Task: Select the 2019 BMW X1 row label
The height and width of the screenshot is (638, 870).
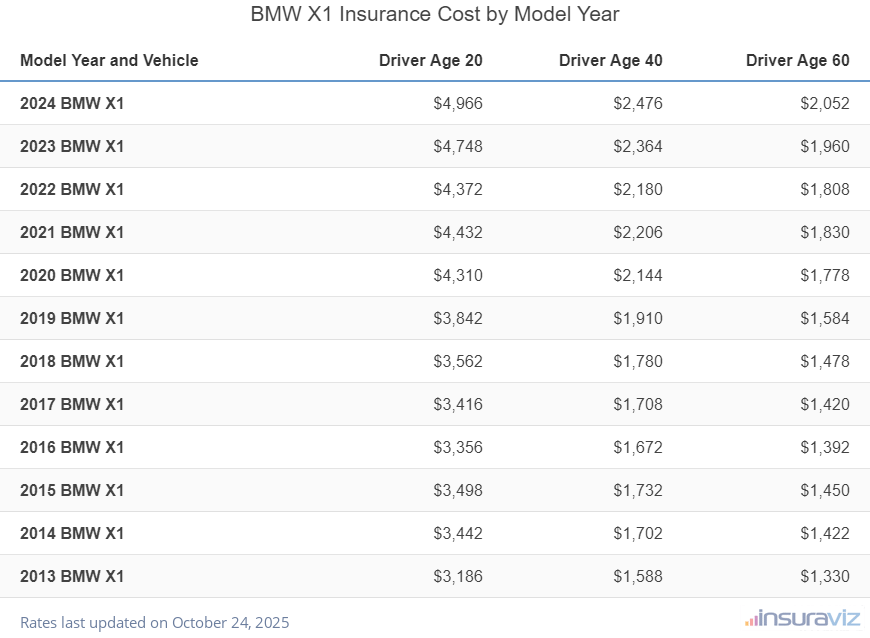Action: coord(72,318)
